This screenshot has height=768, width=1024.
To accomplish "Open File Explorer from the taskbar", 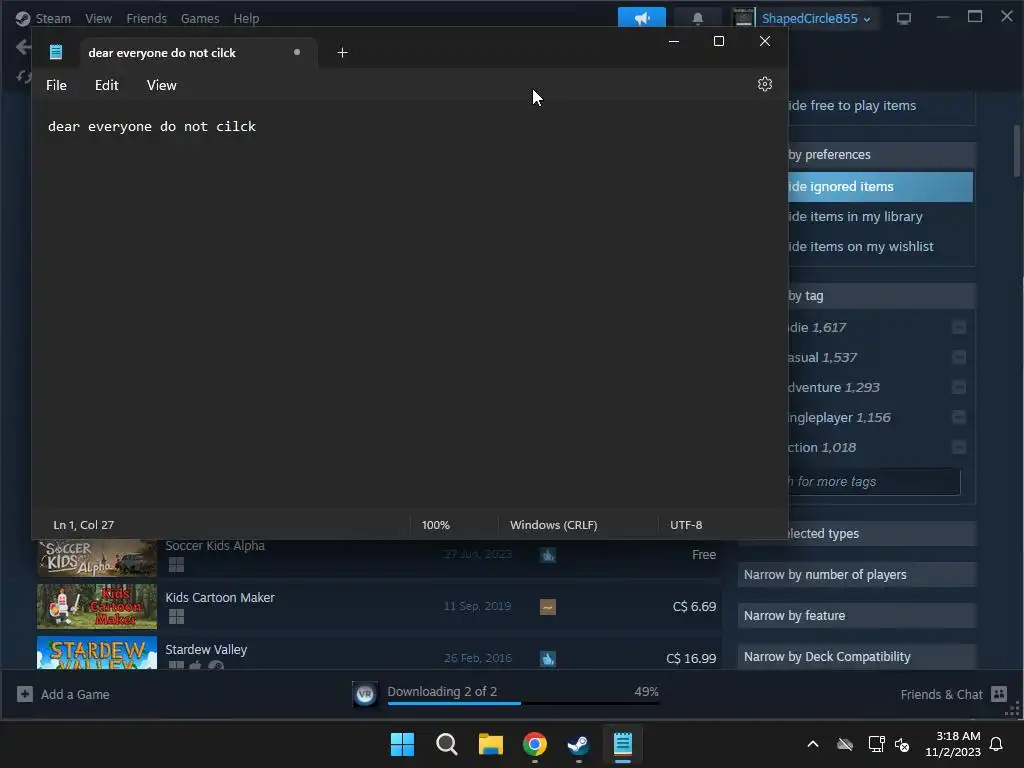I will click(x=490, y=744).
